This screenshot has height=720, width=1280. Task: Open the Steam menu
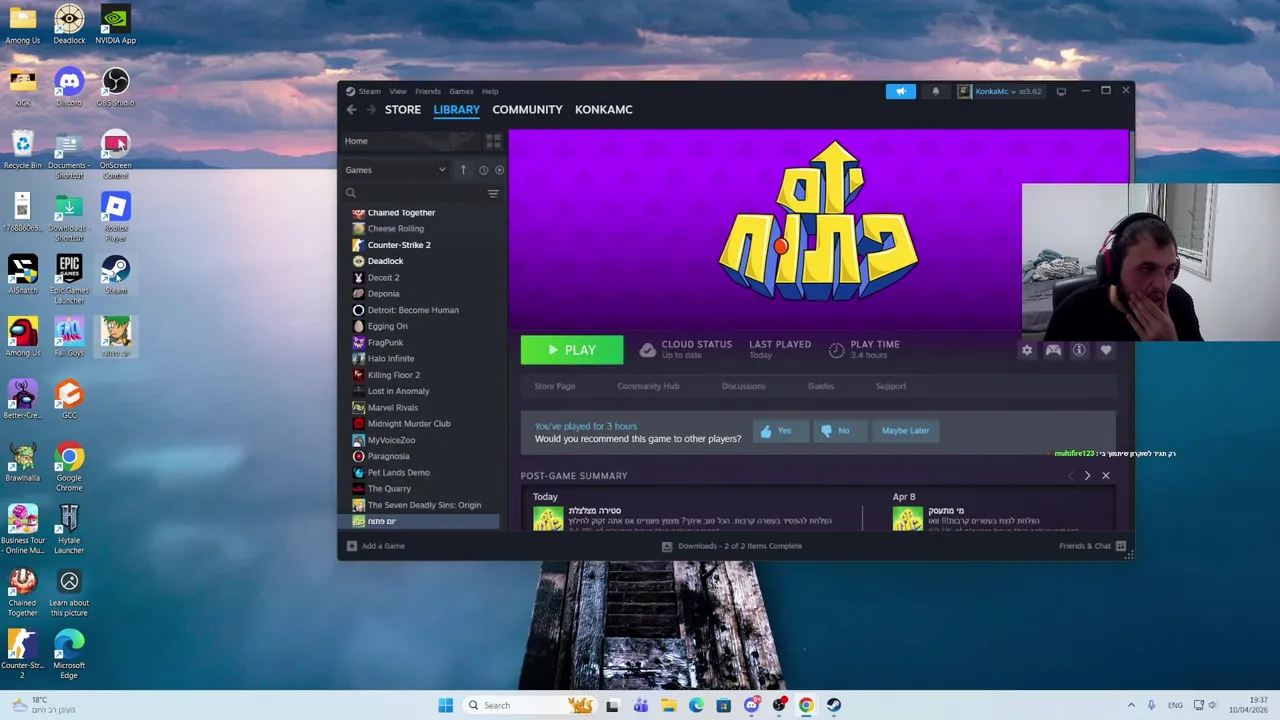[370, 92]
